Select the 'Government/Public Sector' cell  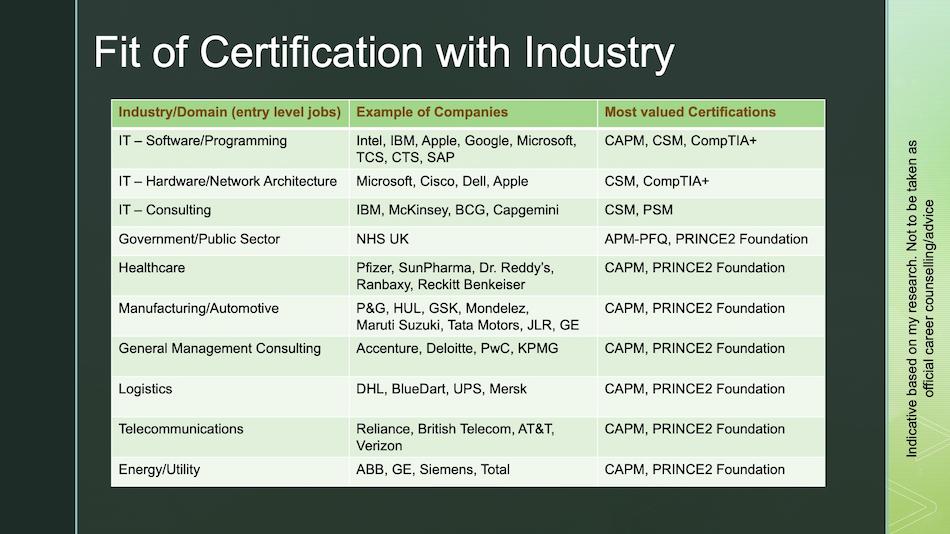click(199, 239)
